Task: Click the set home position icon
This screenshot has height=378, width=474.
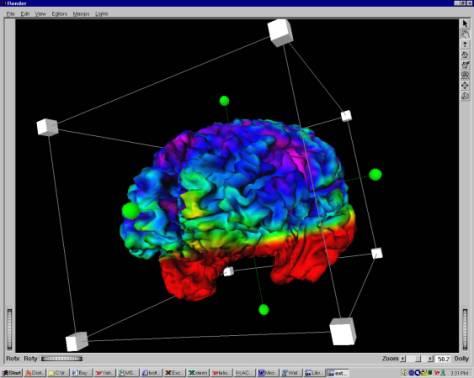Action: click(465, 65)
